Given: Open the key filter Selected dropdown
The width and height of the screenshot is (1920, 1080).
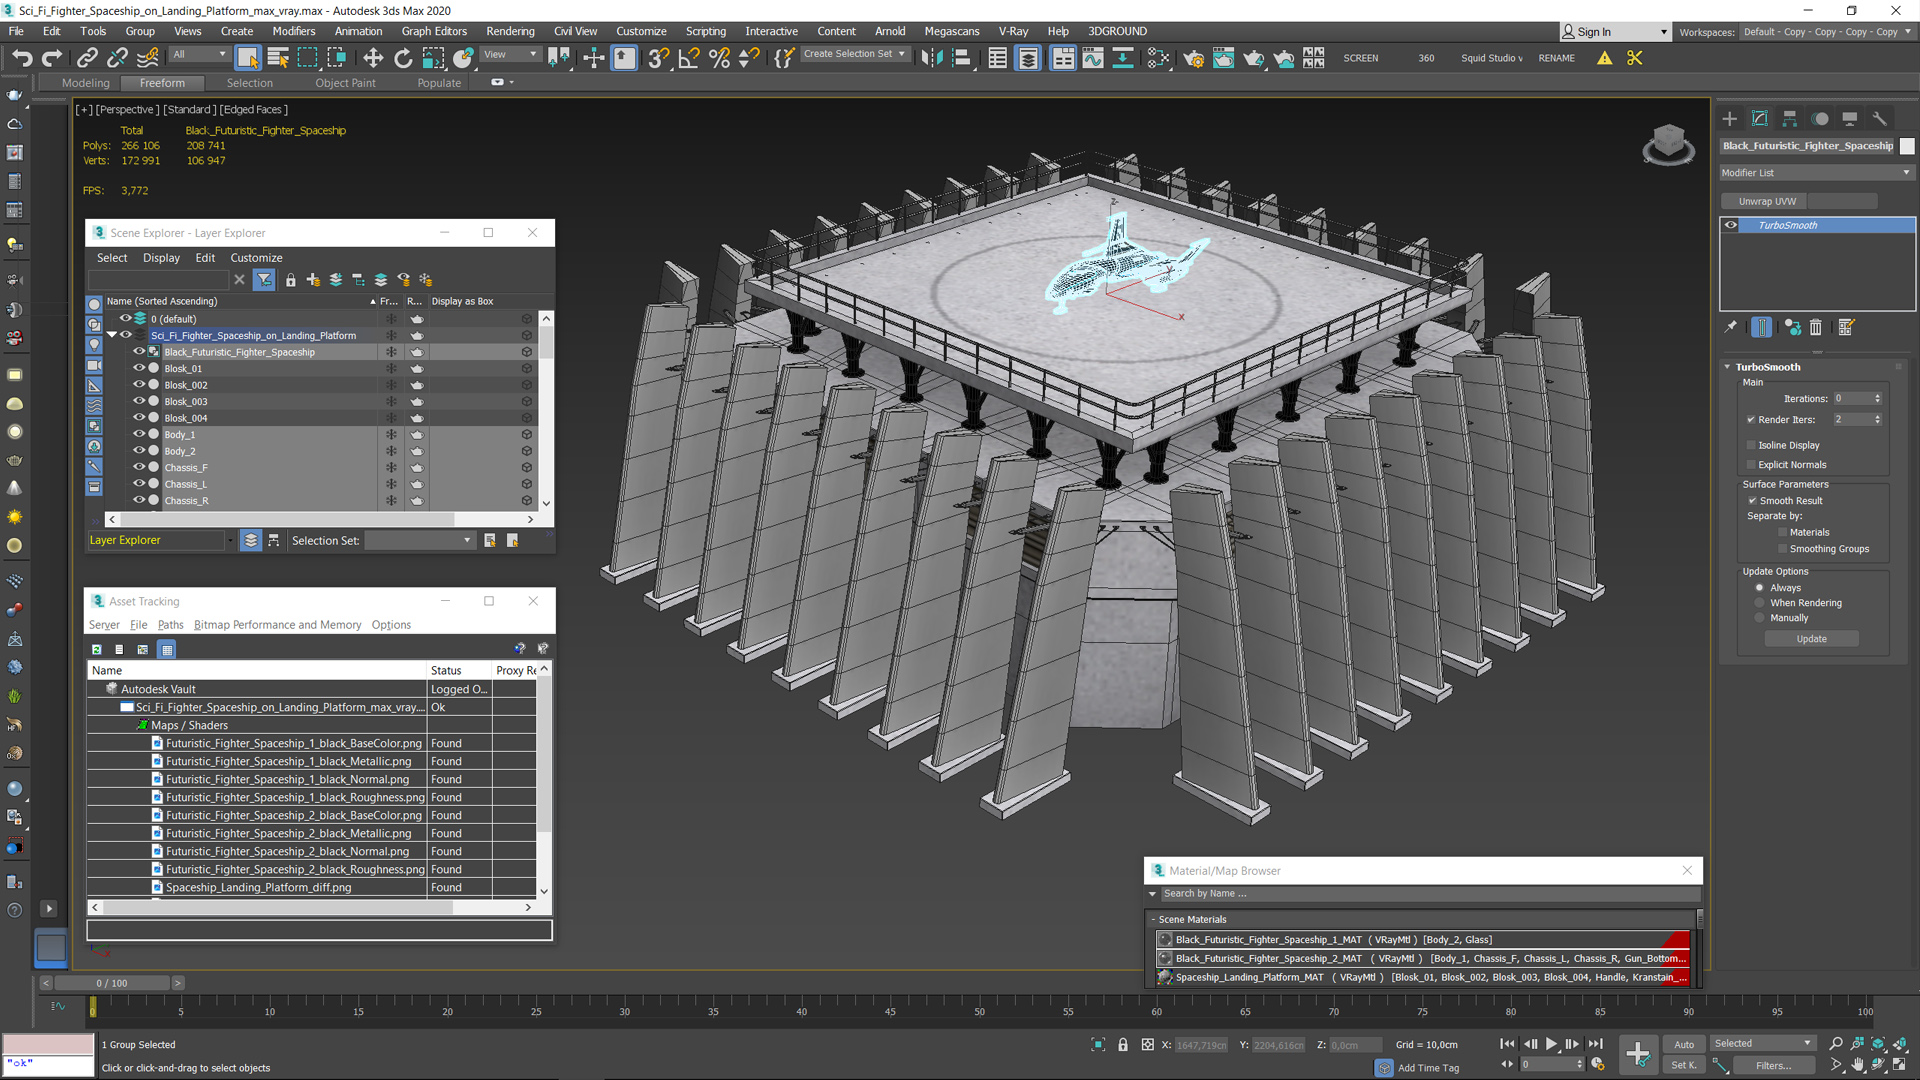Looking at the screenshot, I should pos(1762,1043).
